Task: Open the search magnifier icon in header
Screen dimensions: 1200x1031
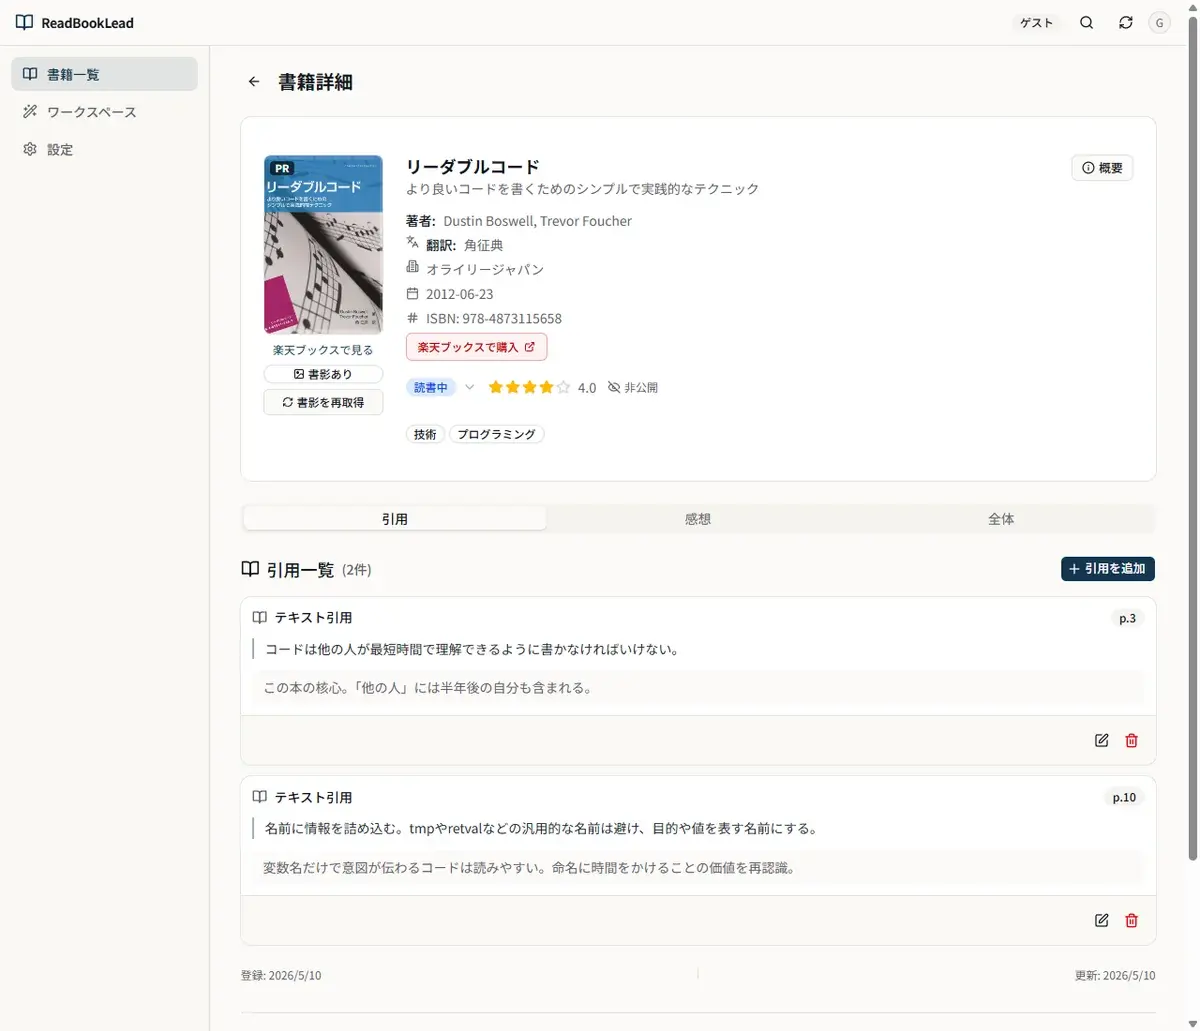Action: [1087, 23]
